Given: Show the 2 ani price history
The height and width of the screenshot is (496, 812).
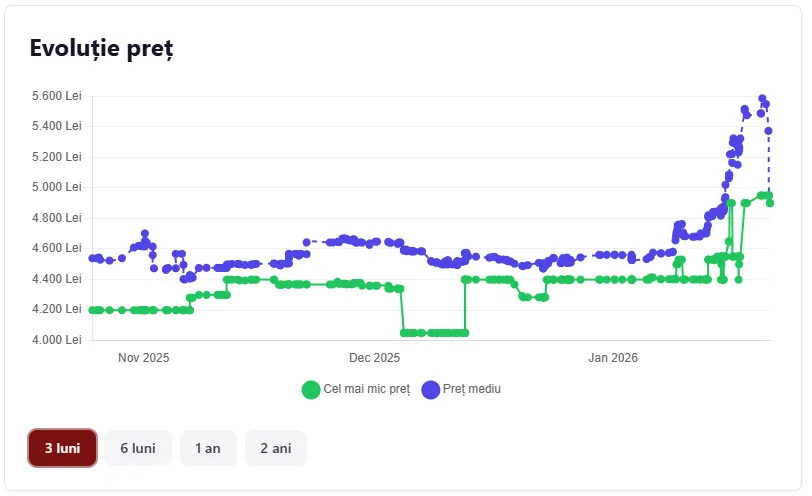Looking at the screenshot, I should (275, 448).
